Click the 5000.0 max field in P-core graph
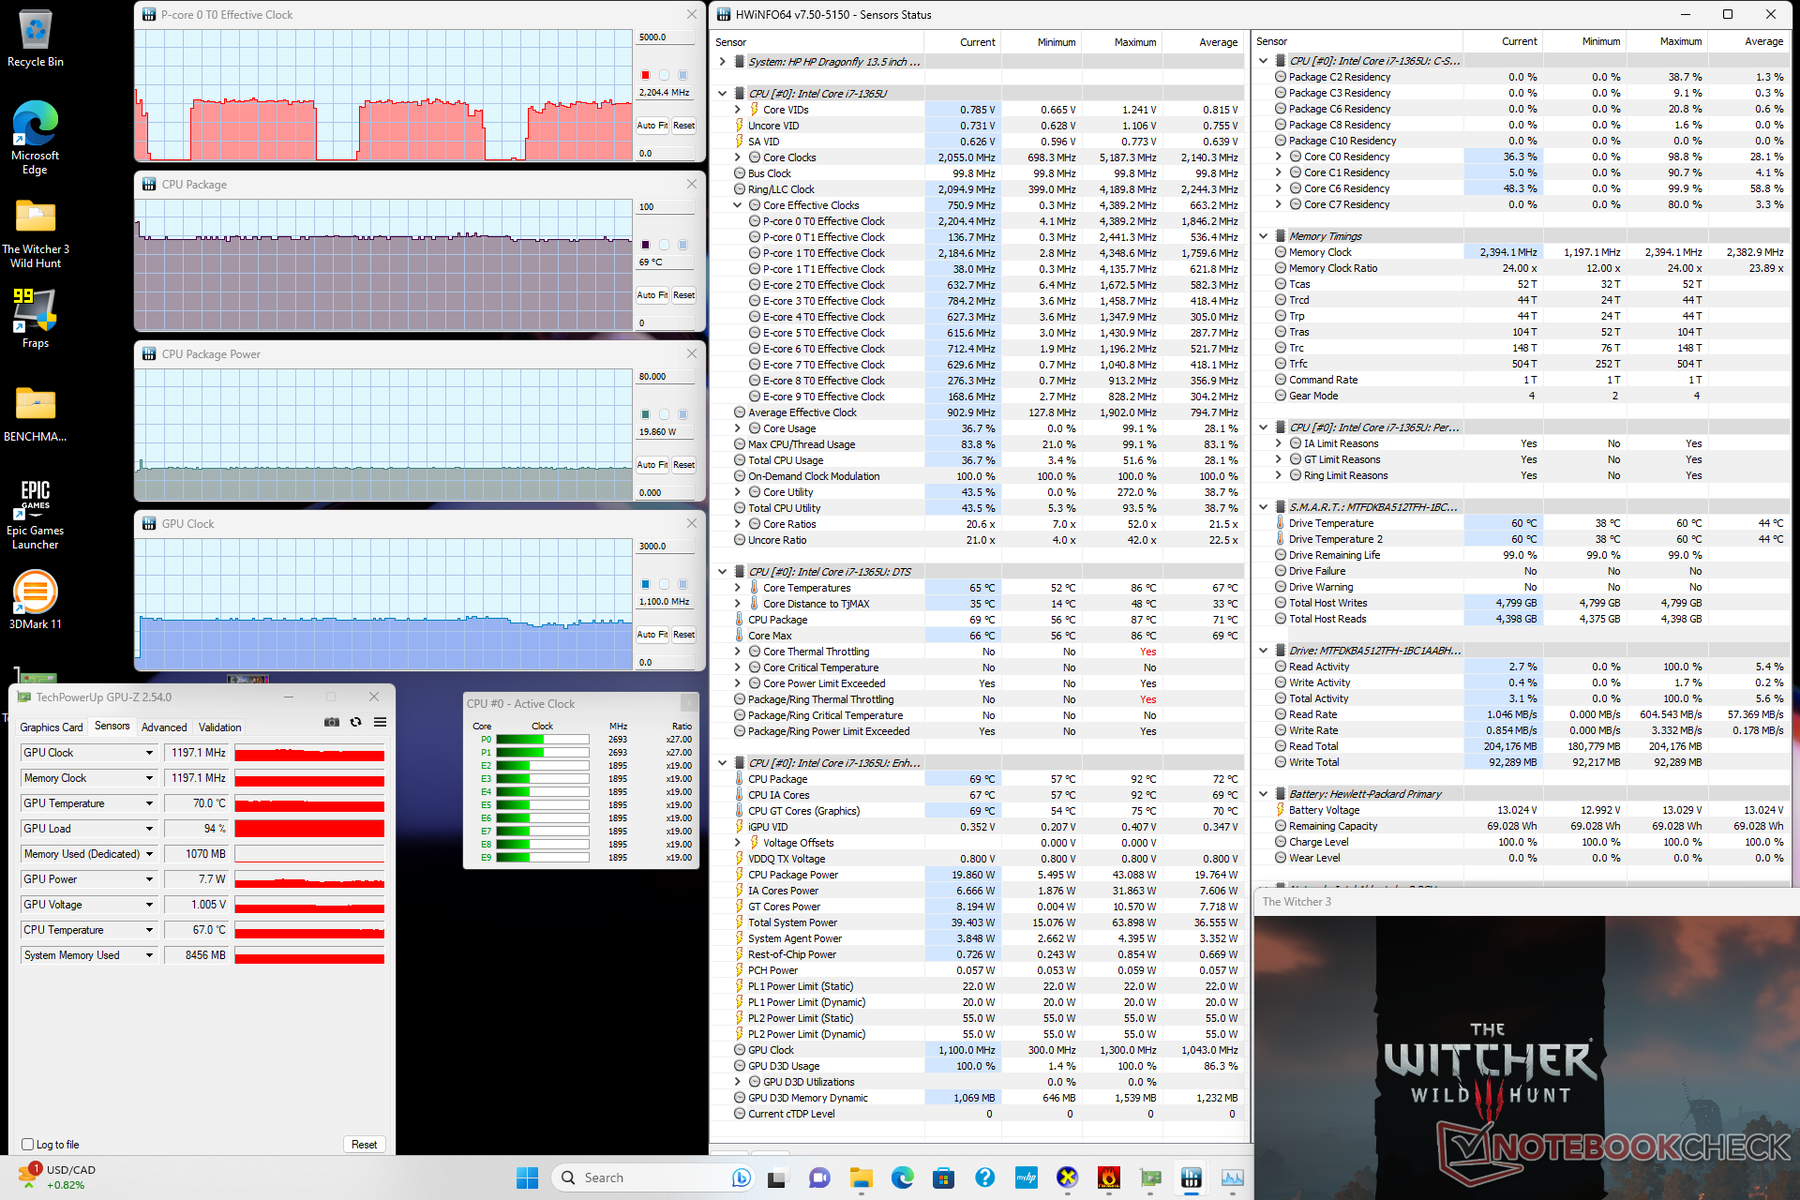 click(665, 37)
